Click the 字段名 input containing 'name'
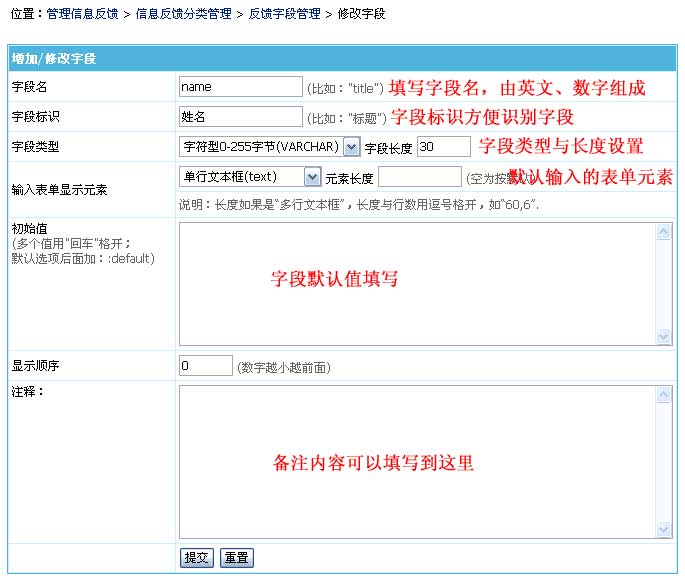The height and width of the screenshot is (585, 685). (240, 87)
